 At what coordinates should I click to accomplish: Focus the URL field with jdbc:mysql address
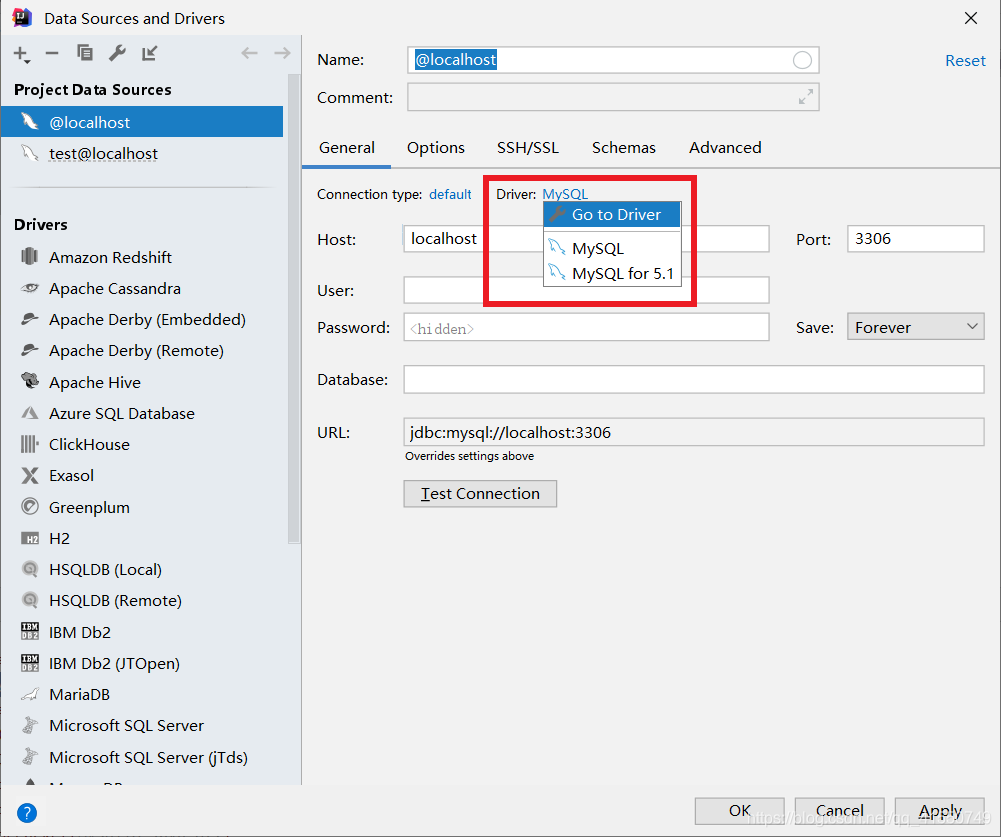coord(693,432)
